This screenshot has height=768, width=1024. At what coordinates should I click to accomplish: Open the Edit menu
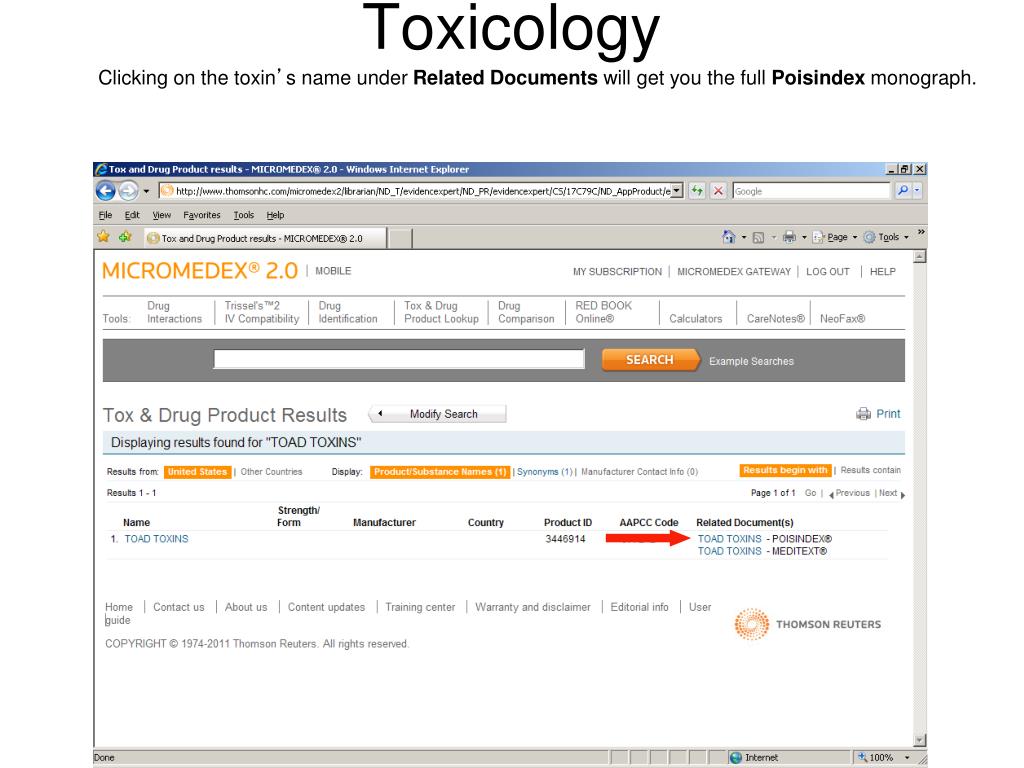tap(132, 215)
